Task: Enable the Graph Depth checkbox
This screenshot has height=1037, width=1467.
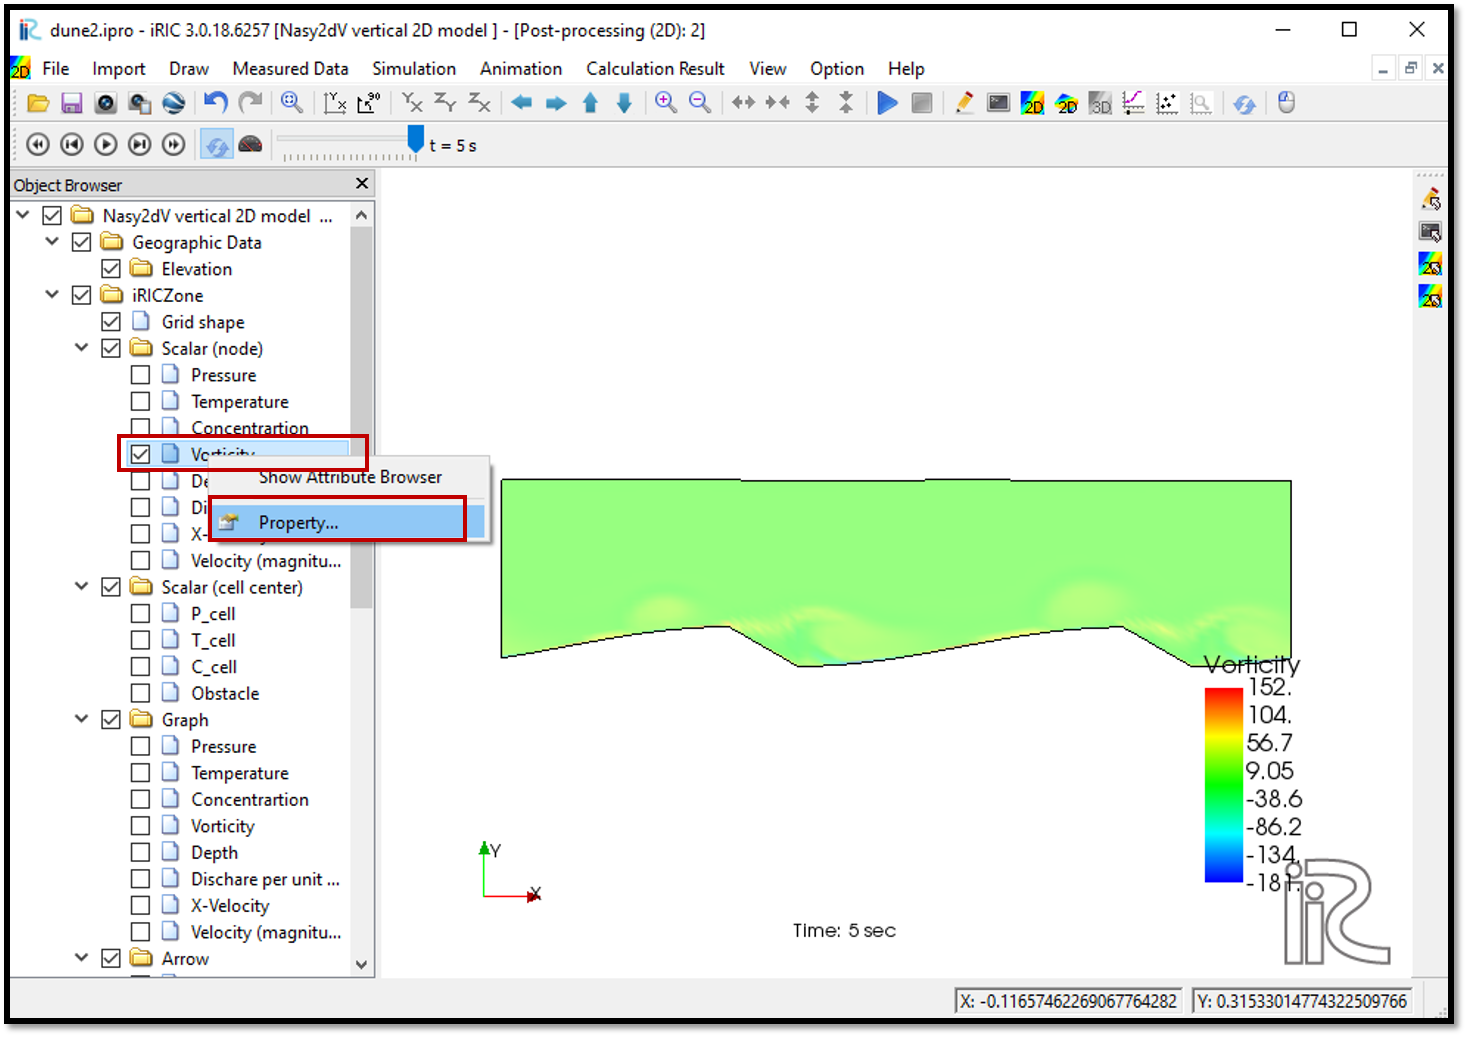Action: [140, 852]
